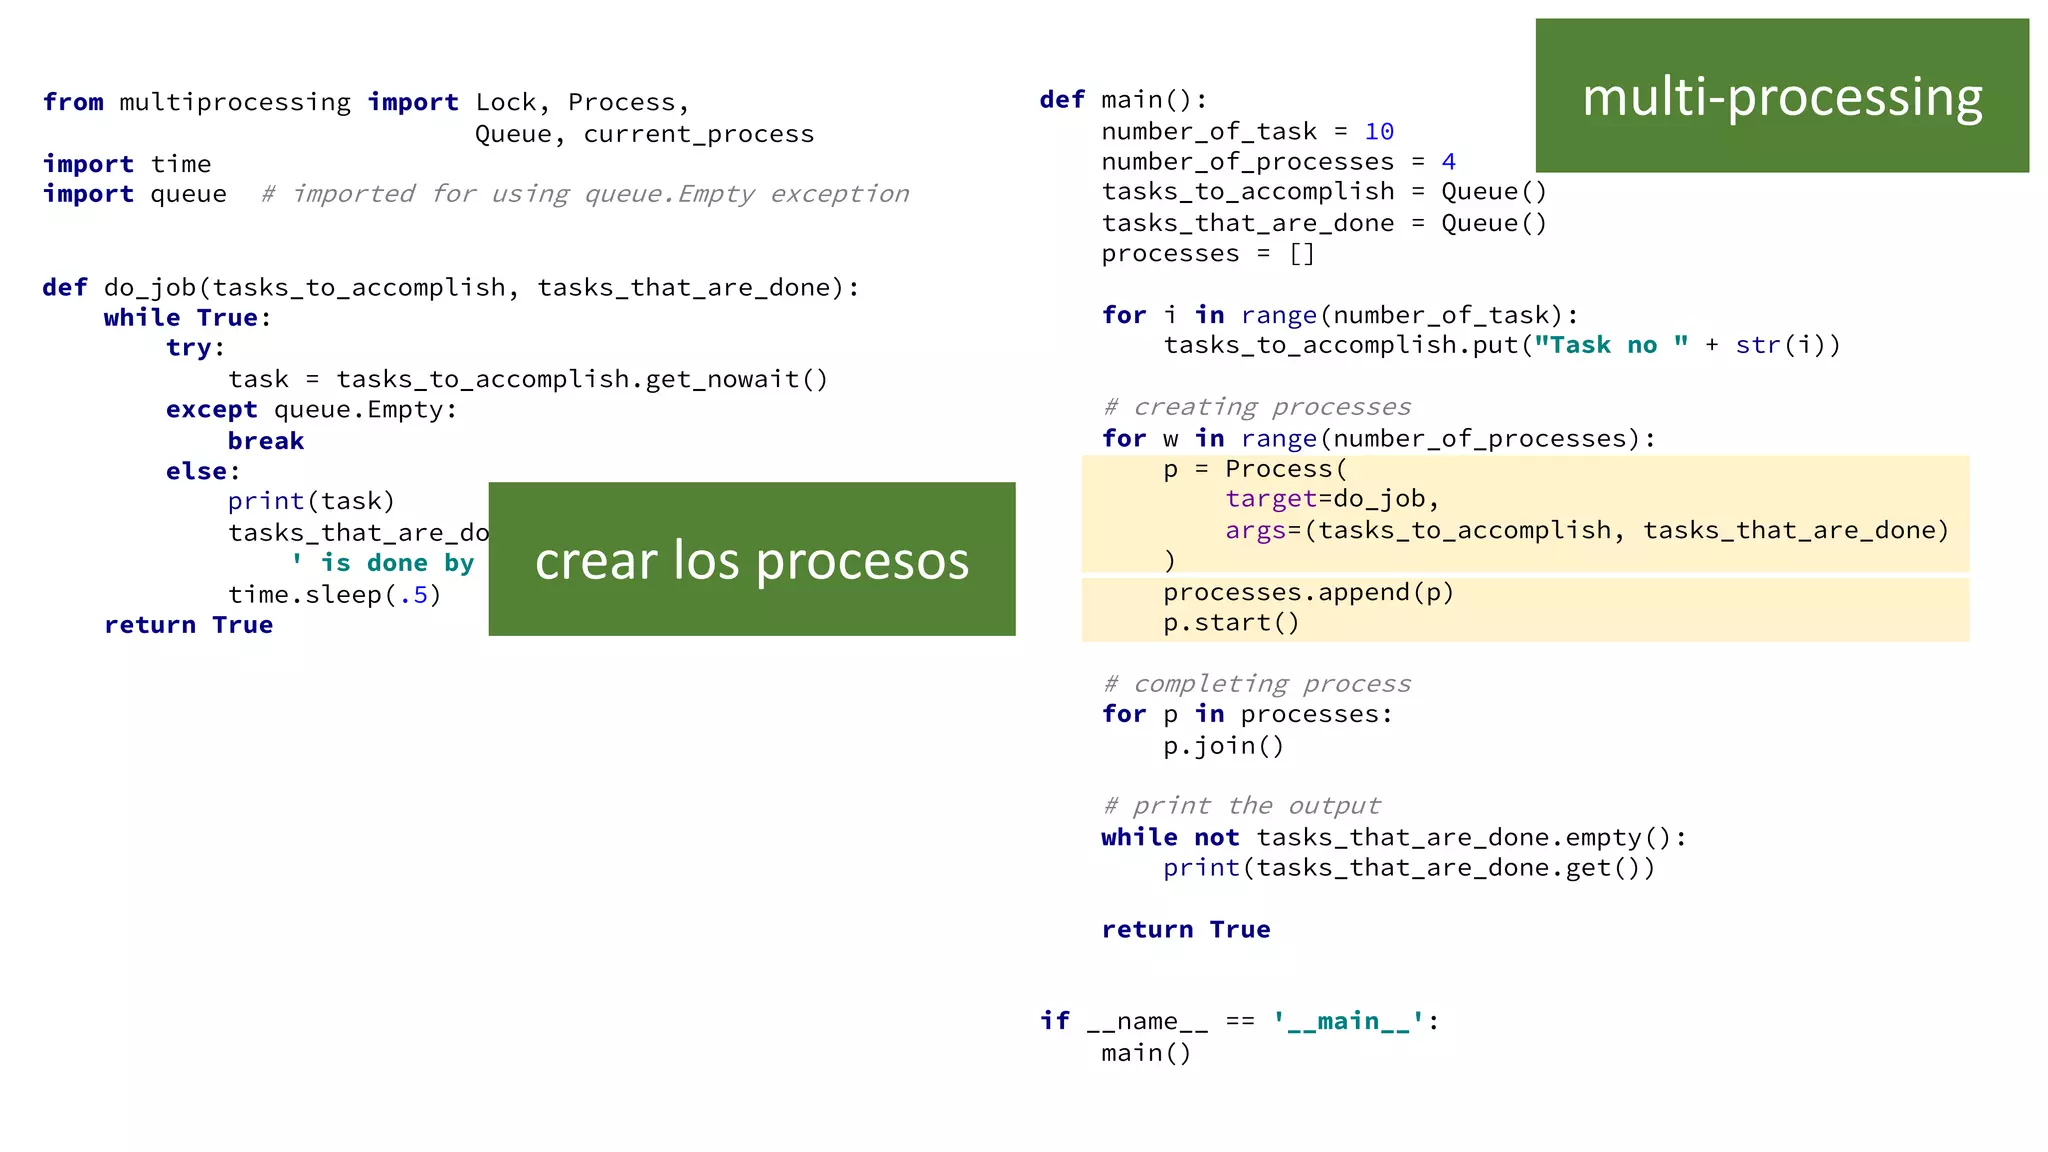Click the highlighted p.start() line
The image size is (2048, 1152).
1230,623
